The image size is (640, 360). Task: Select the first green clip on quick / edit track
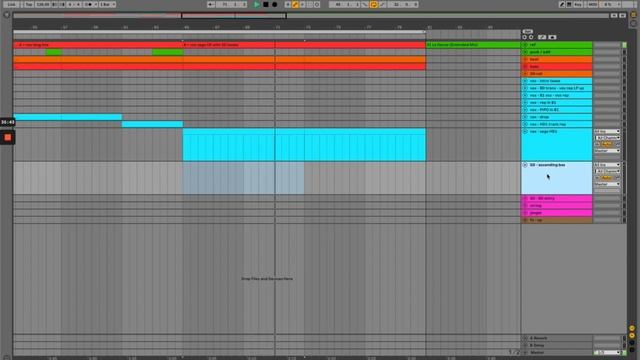coord(53,52)
